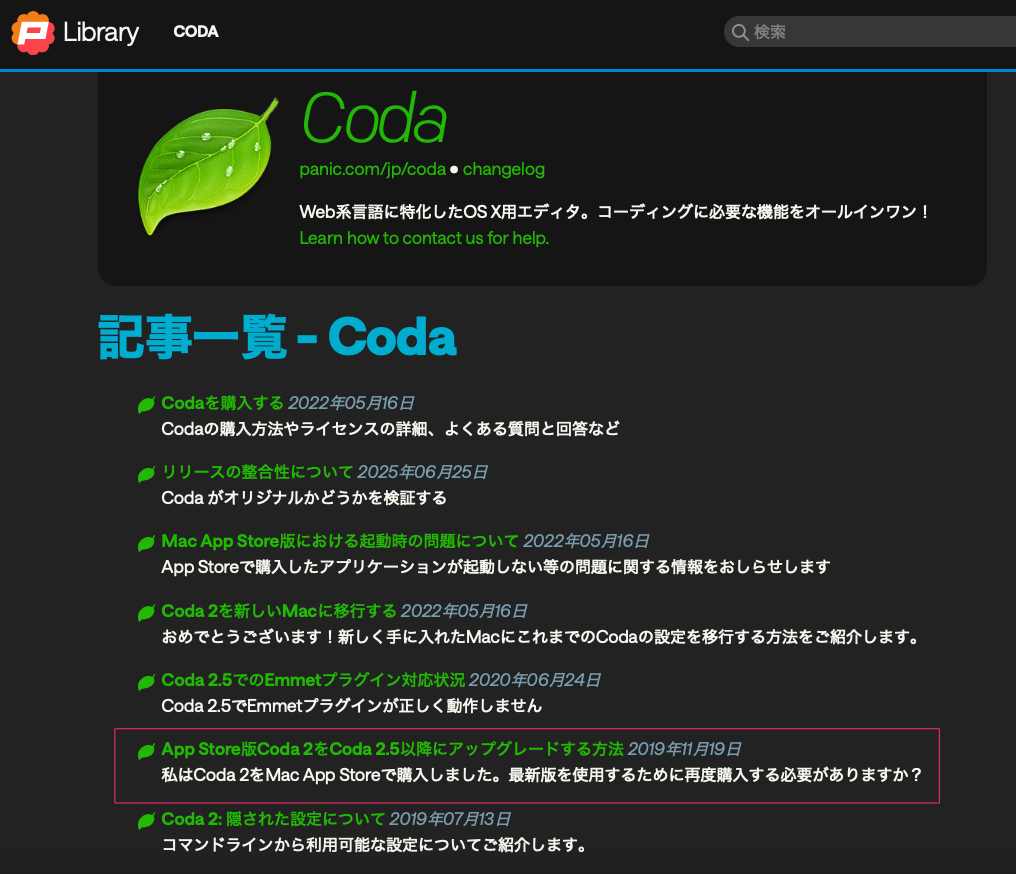Viewport: 1016px width, 874px height.
Task: Click leaf bullet beside Coda 2: 隠された設定について
Action: [x=146, y=821]
